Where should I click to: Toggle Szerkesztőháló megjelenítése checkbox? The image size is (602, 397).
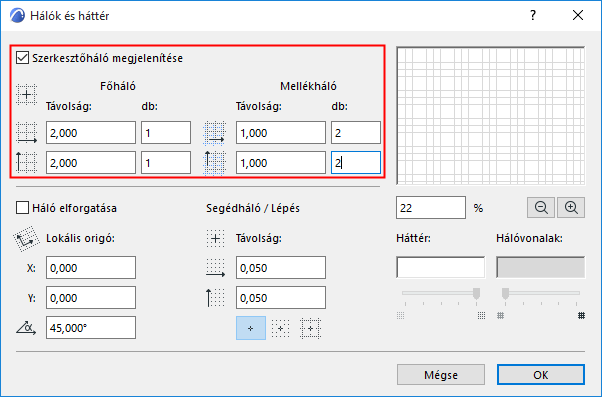[x=23, y=58]
